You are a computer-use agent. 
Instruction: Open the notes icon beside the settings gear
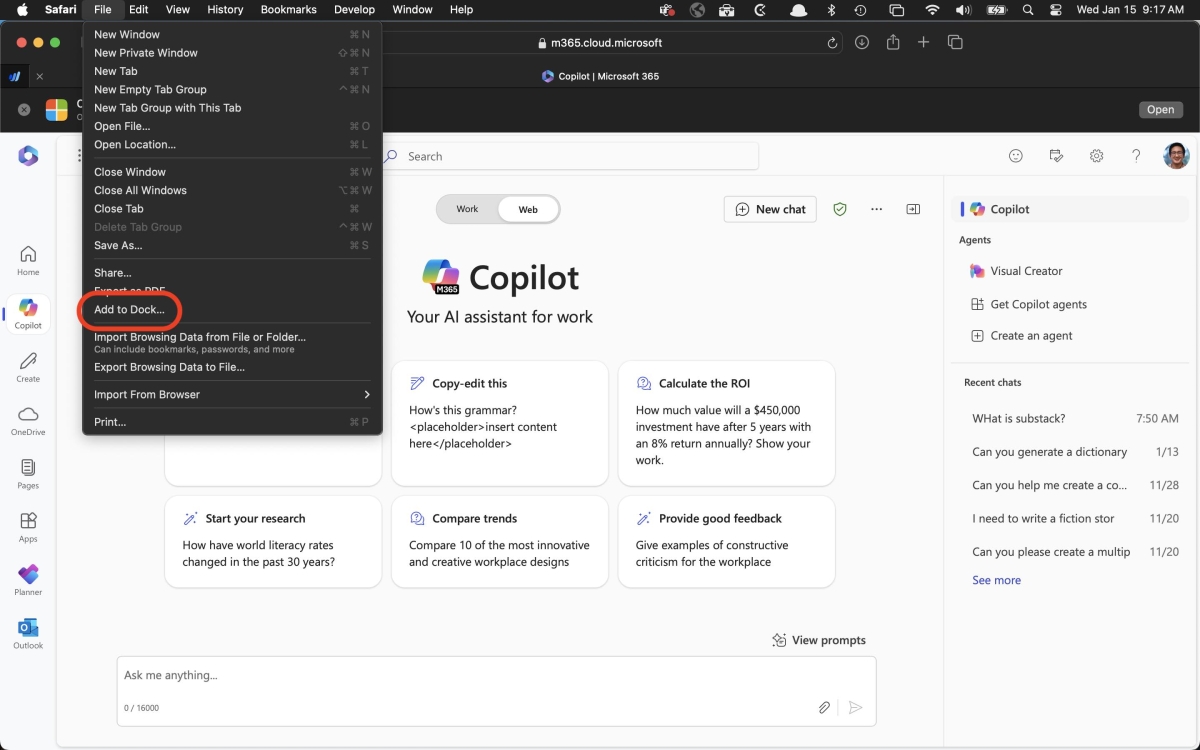coord(1056,156)
